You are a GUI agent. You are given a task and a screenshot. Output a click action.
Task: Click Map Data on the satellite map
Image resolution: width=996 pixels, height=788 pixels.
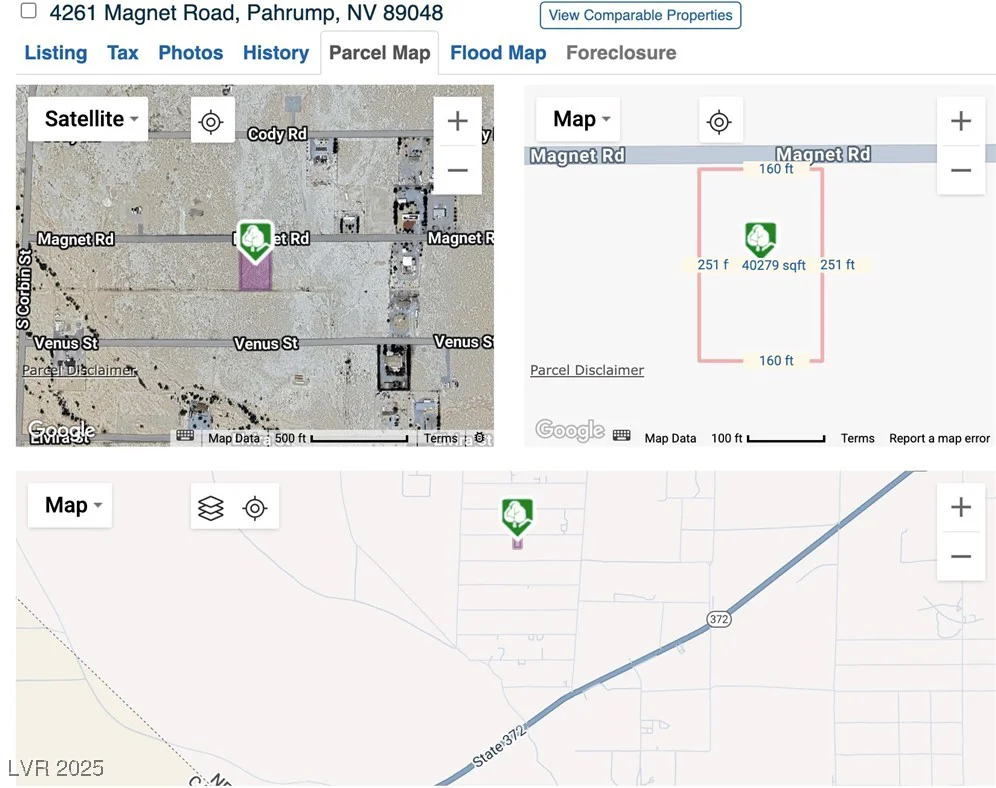pyautogui.click(x=233, y=438)
